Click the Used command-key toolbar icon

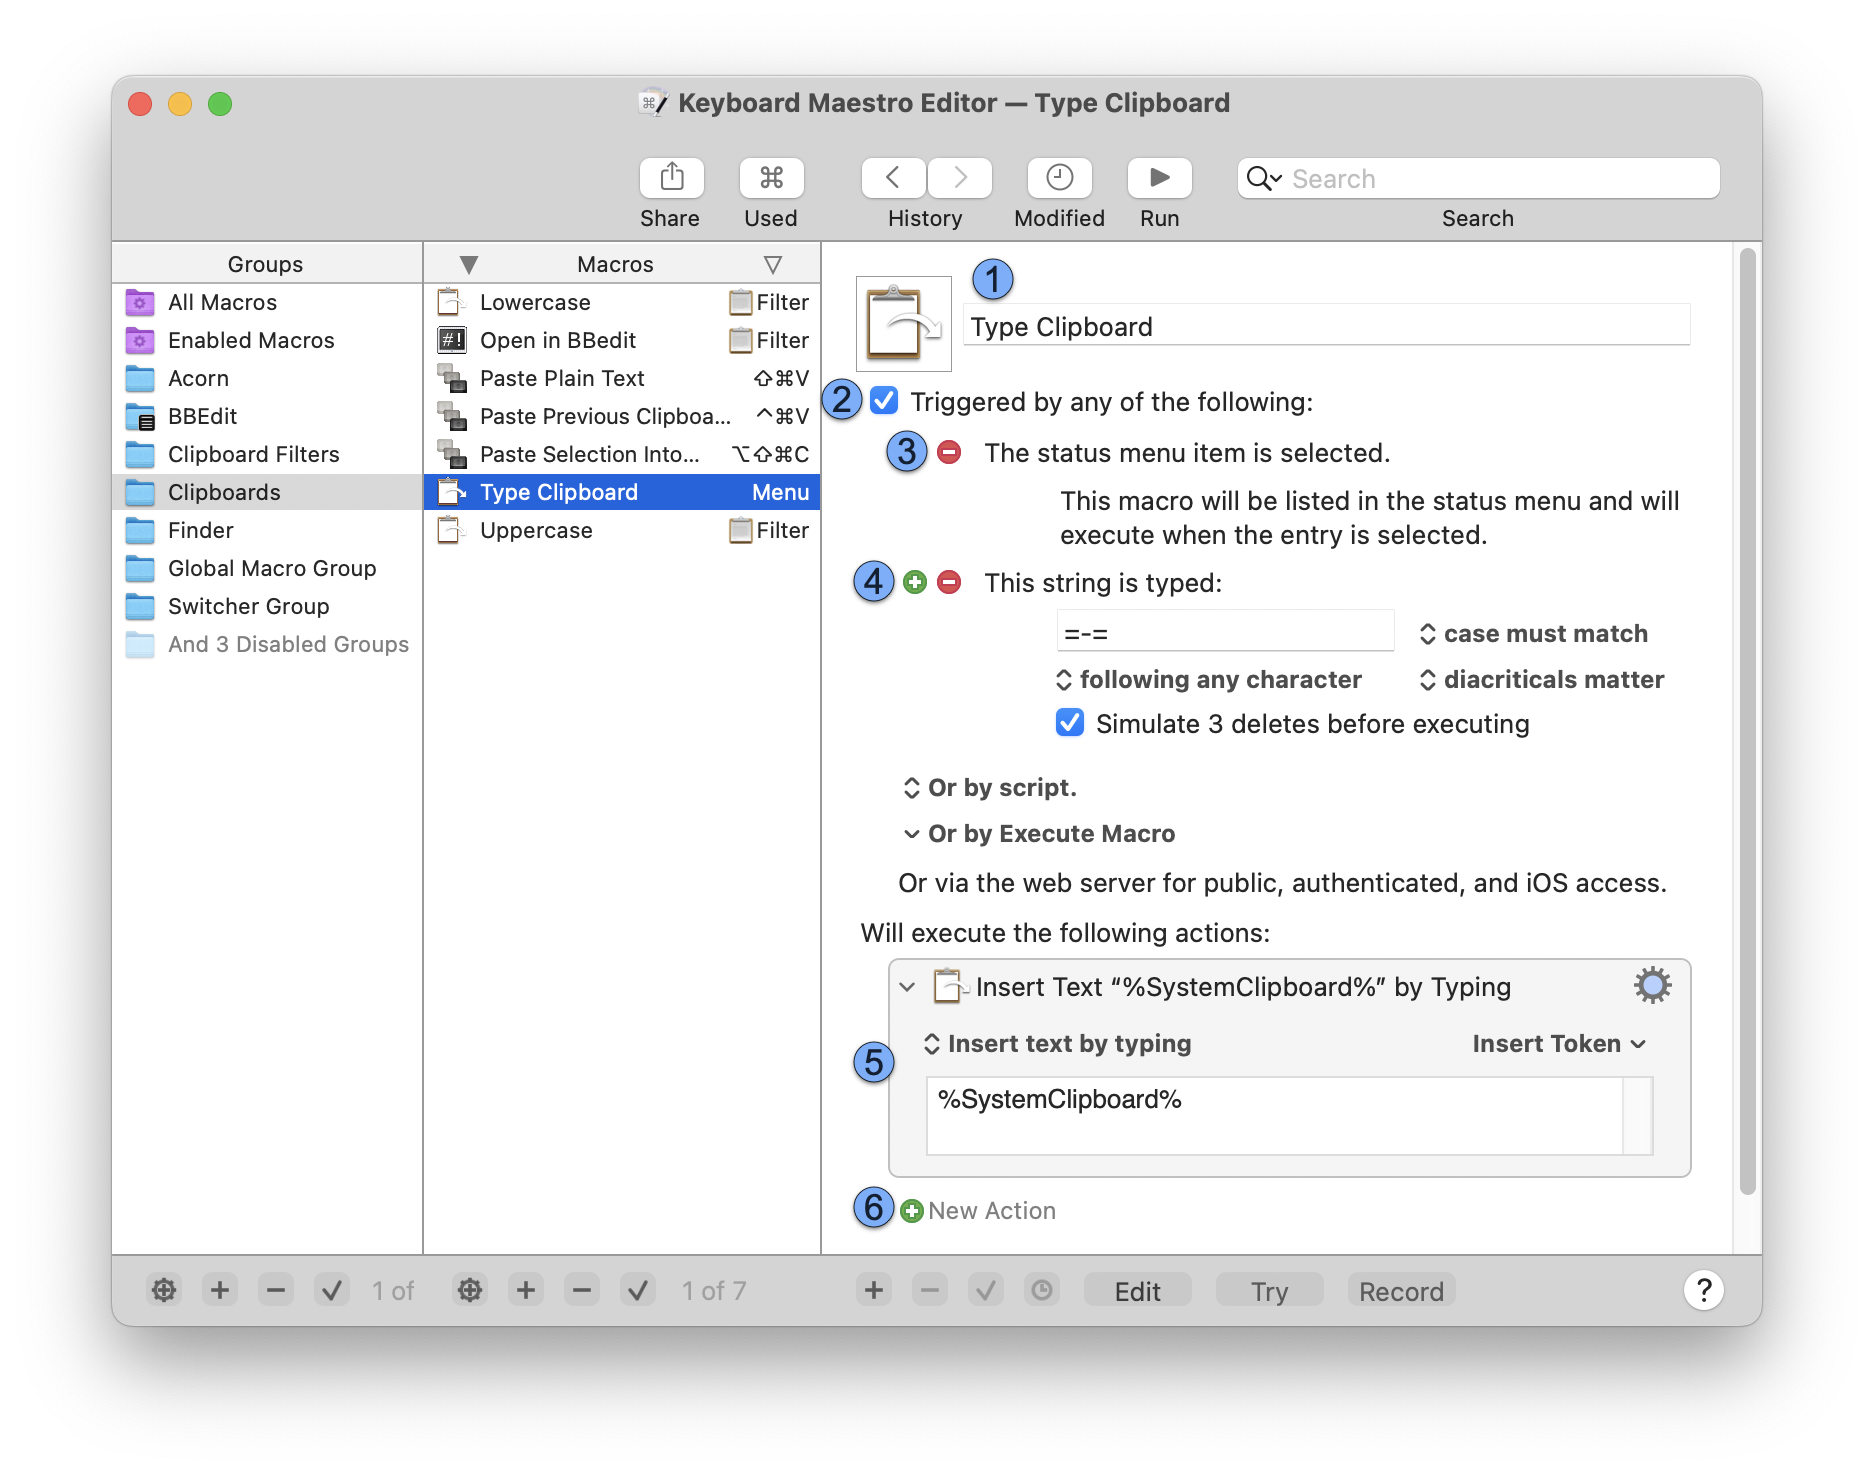(771, 178)
